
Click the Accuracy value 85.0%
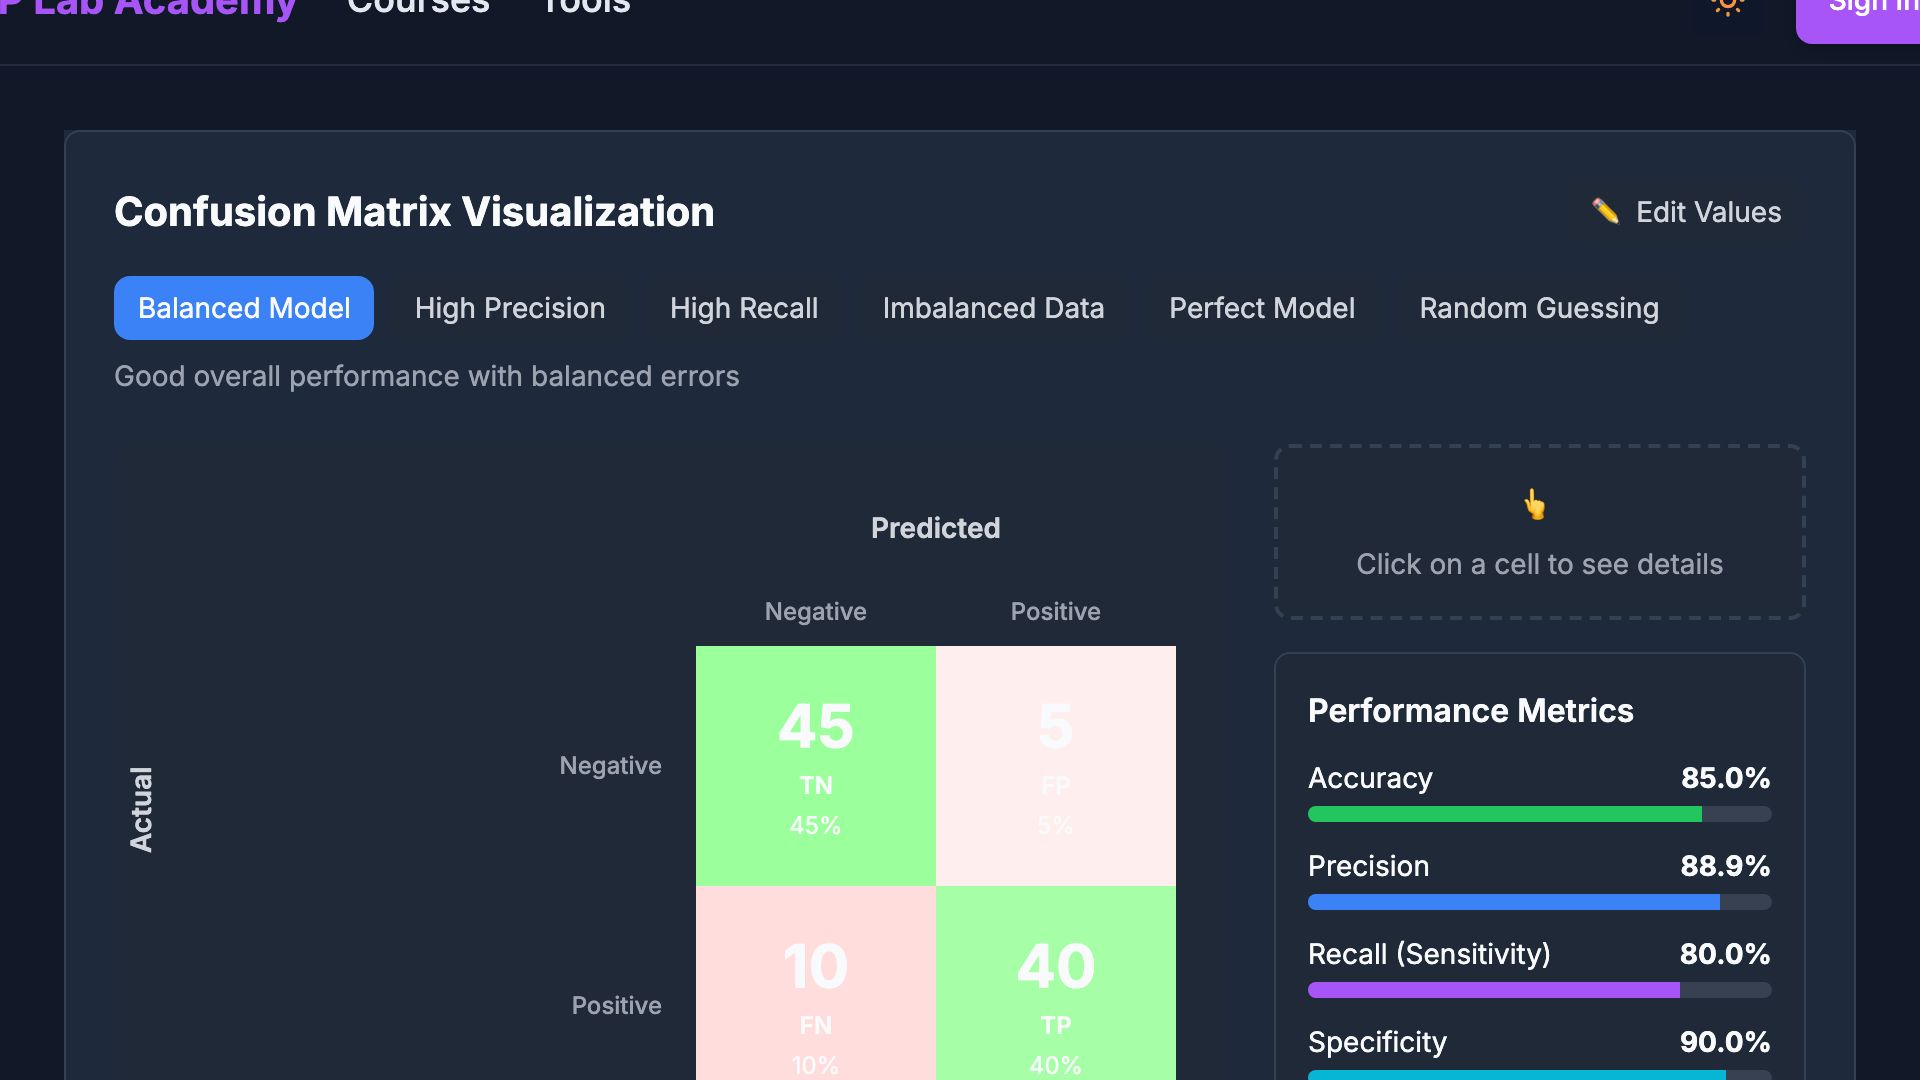point(1725,778)
